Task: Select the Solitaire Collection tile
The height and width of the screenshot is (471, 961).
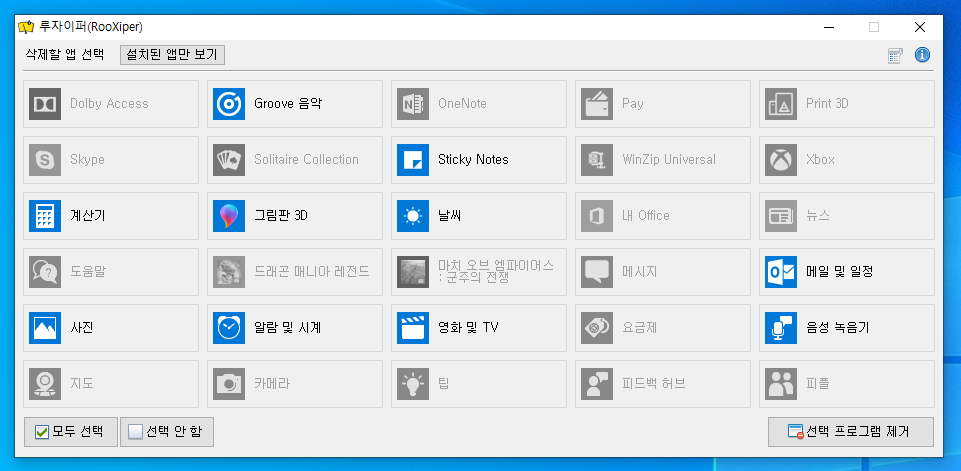Action: [x=295, y=160]
